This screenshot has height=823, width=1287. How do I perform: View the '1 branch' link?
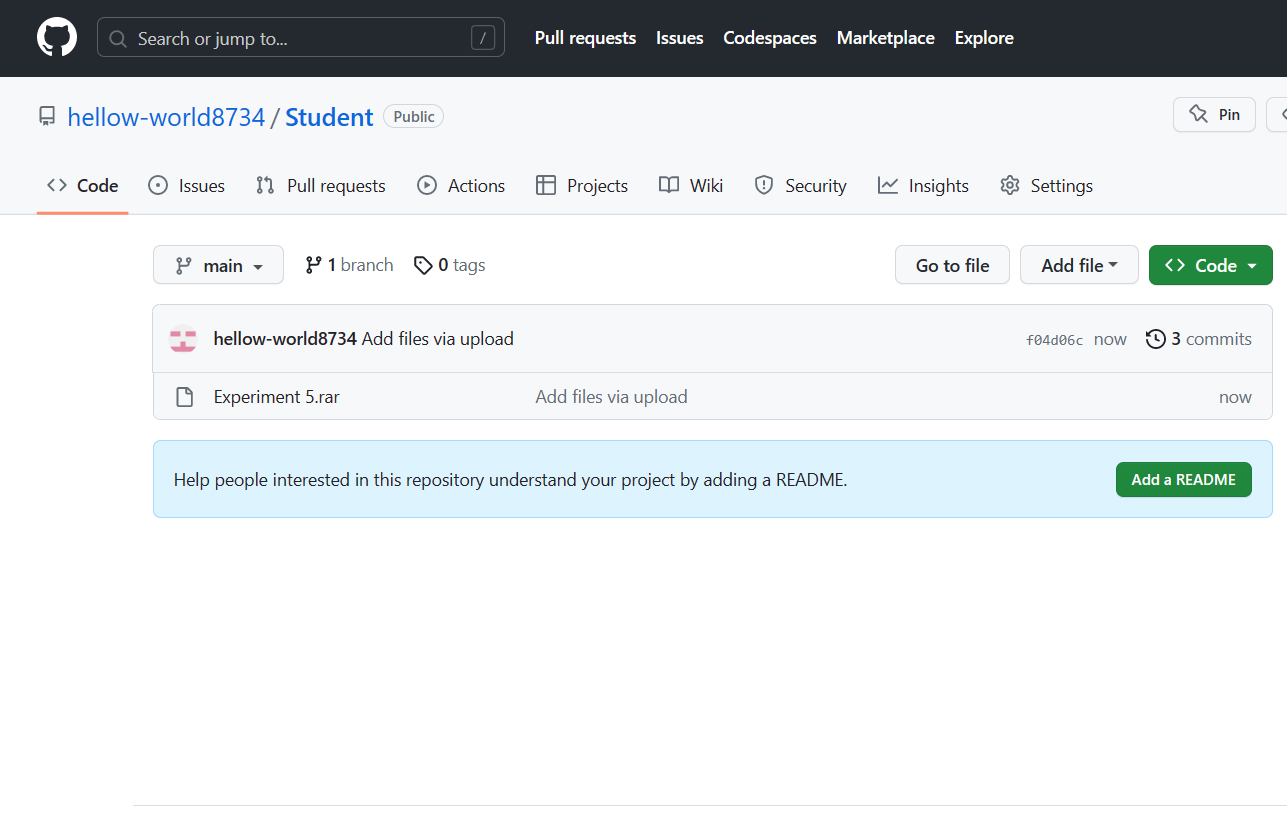tap(349, 265)
